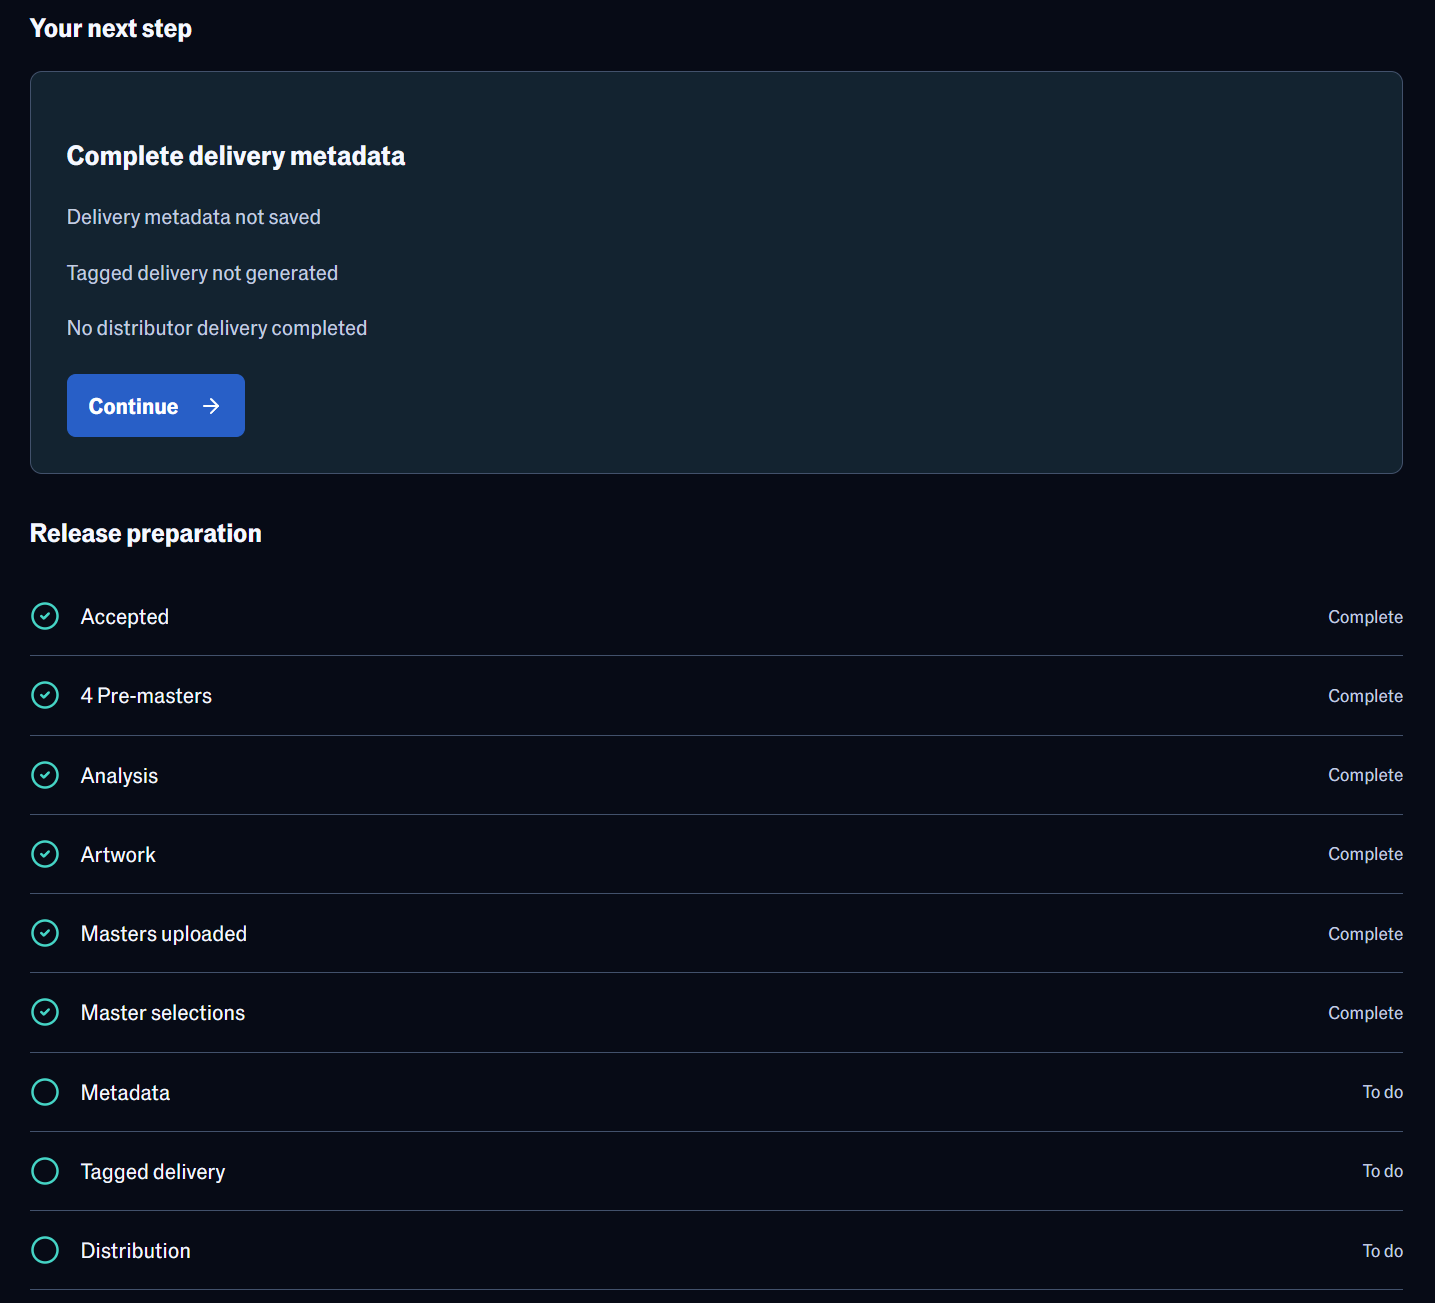Click the check icon beside Accepted

pos(45,616)
